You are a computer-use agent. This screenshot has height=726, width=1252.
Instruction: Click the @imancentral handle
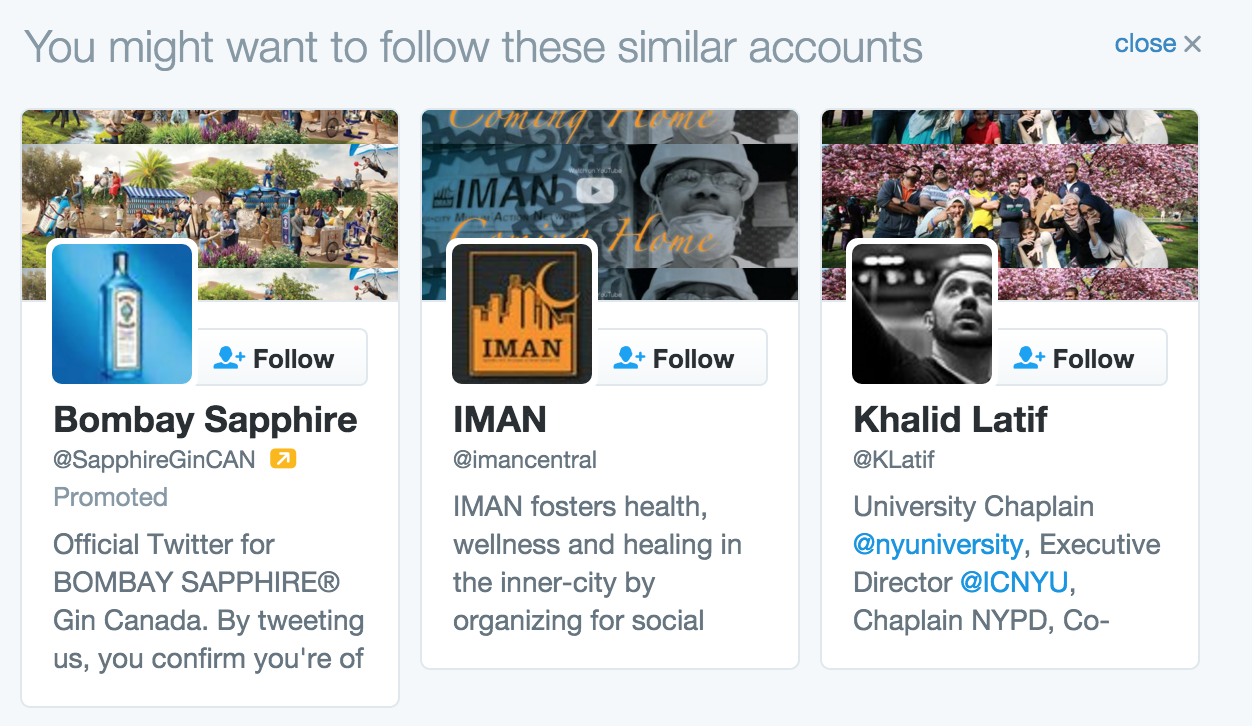pyautogui.click(x=525, y=460)
